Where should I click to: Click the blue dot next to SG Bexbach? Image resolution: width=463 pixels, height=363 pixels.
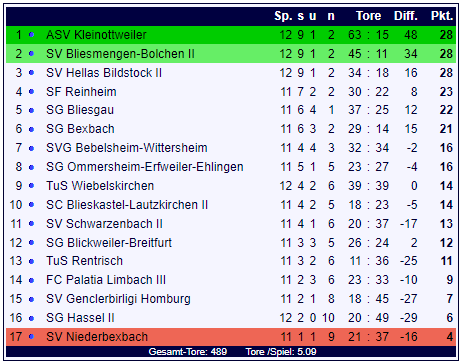[x=31, y=129]
